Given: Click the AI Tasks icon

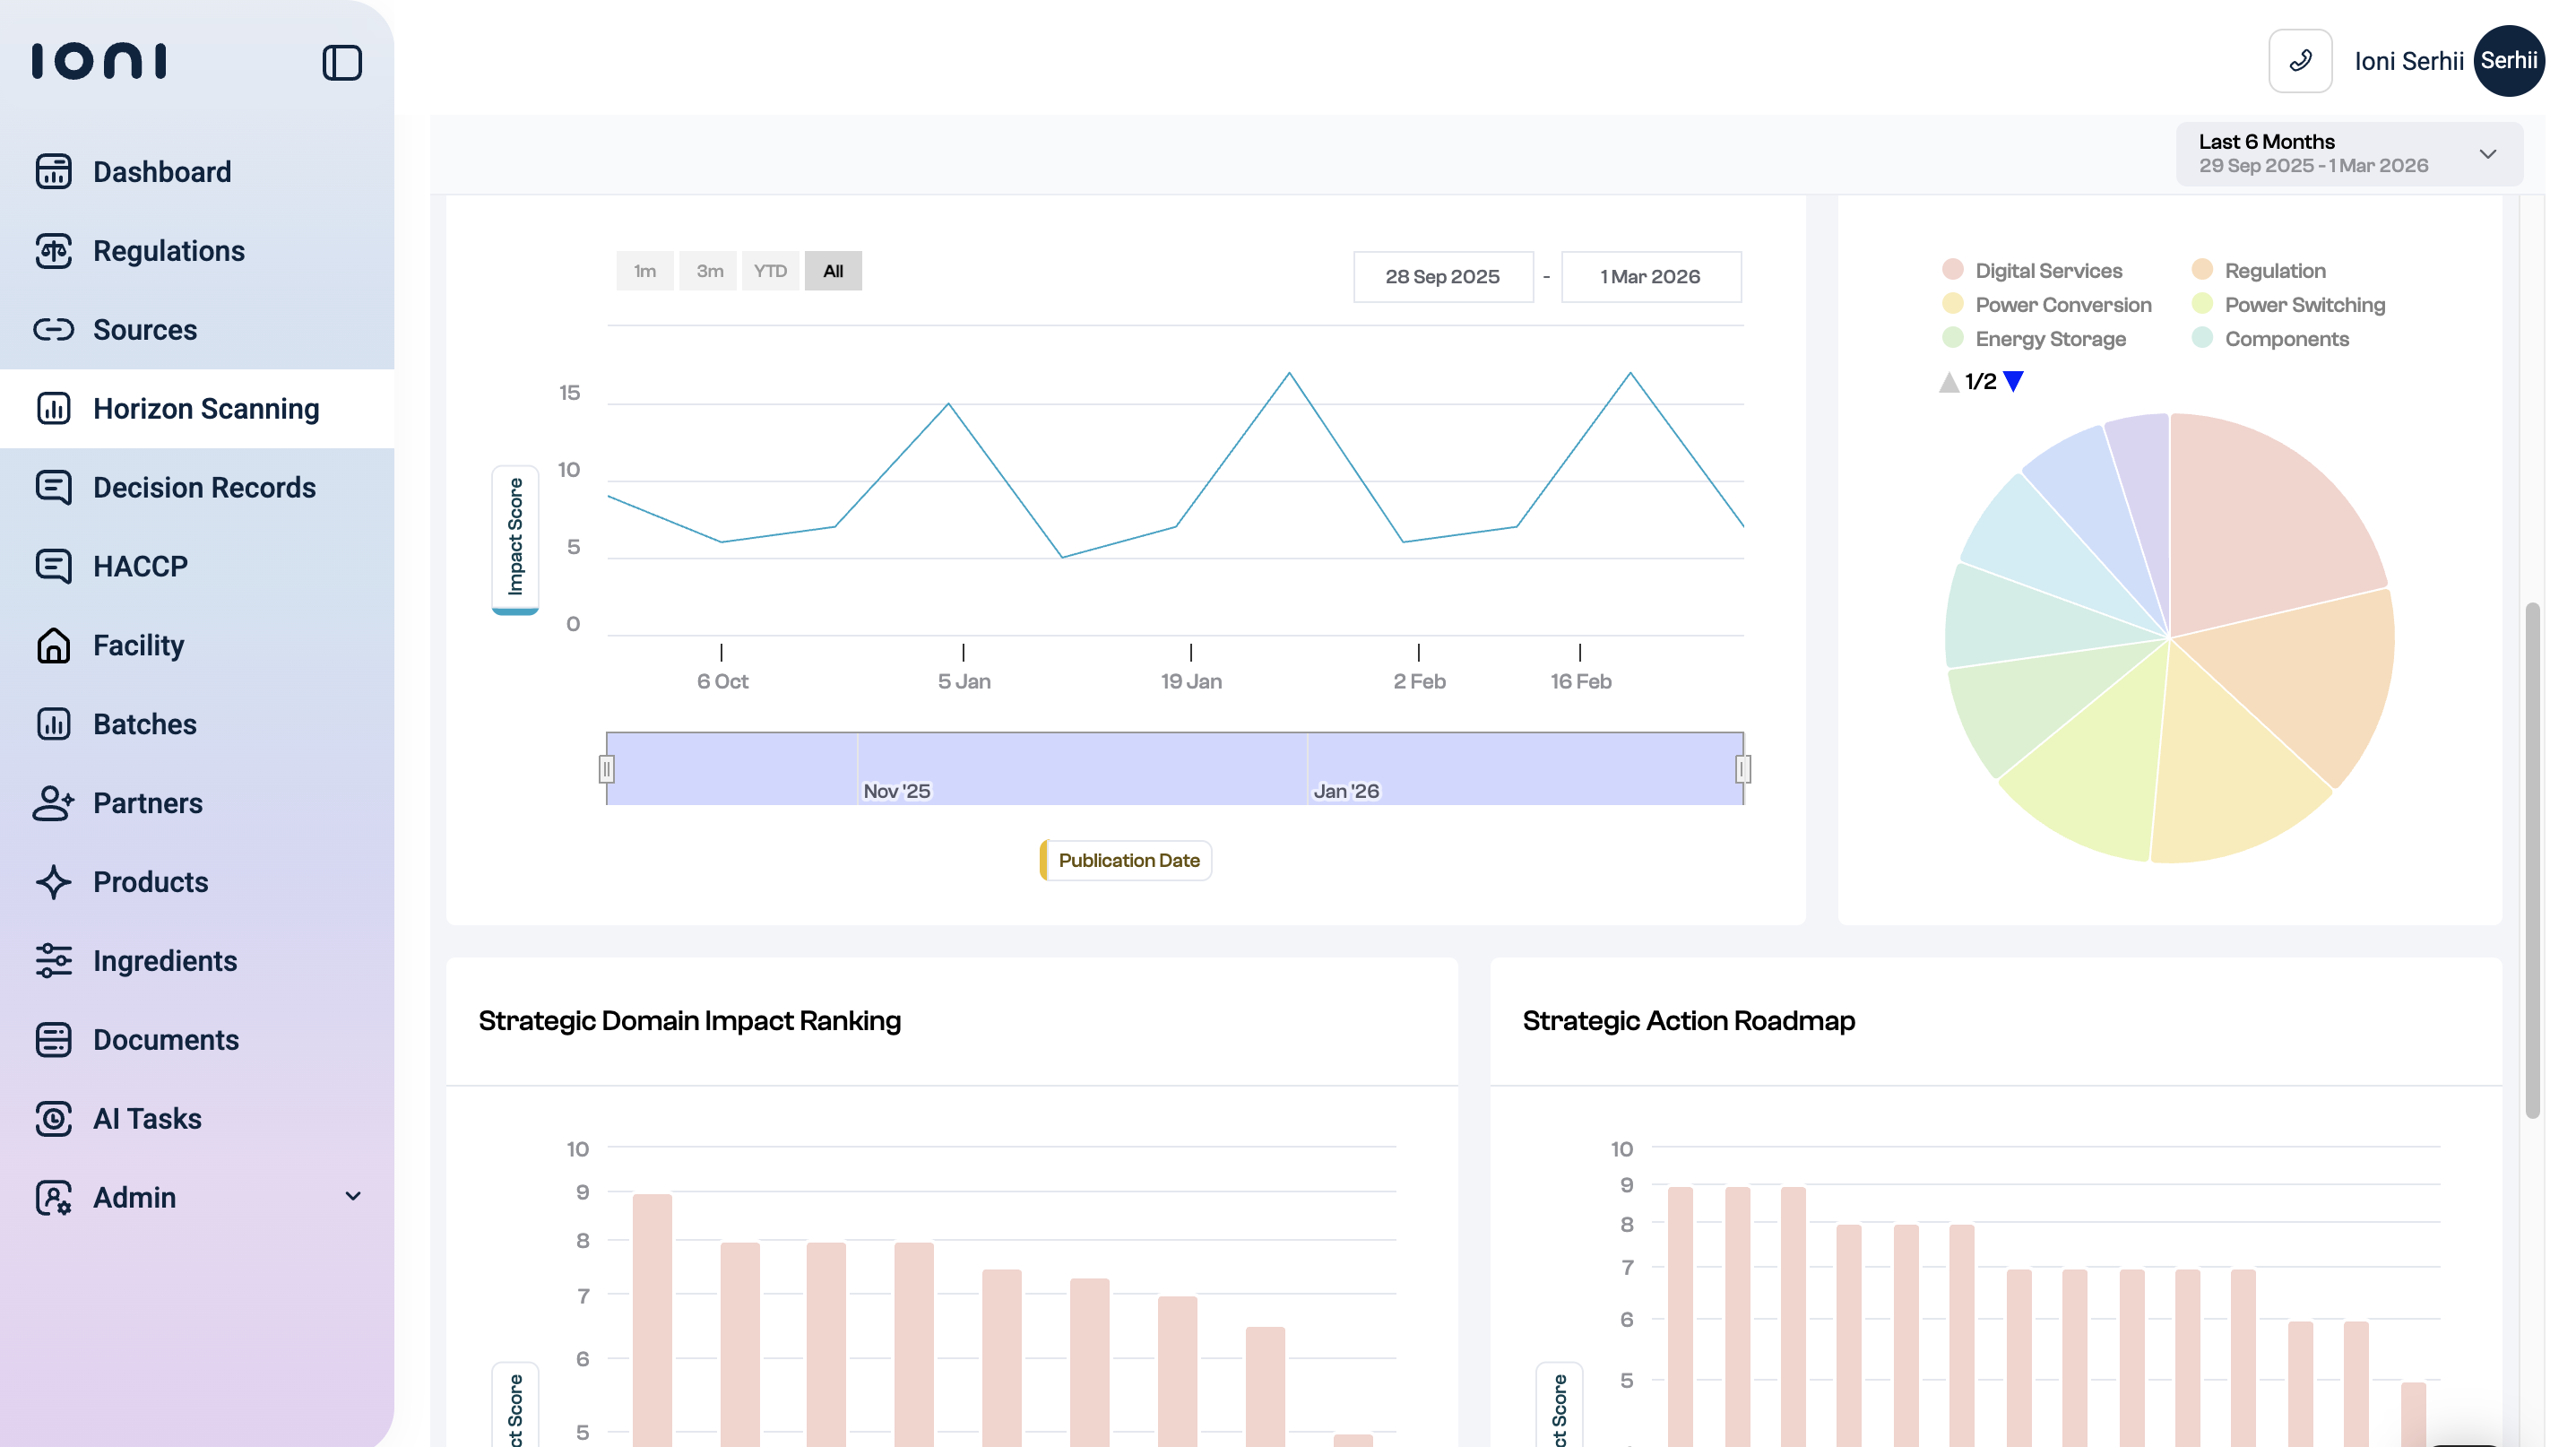Looking at the screenshot, I should tap(53, 1119).
